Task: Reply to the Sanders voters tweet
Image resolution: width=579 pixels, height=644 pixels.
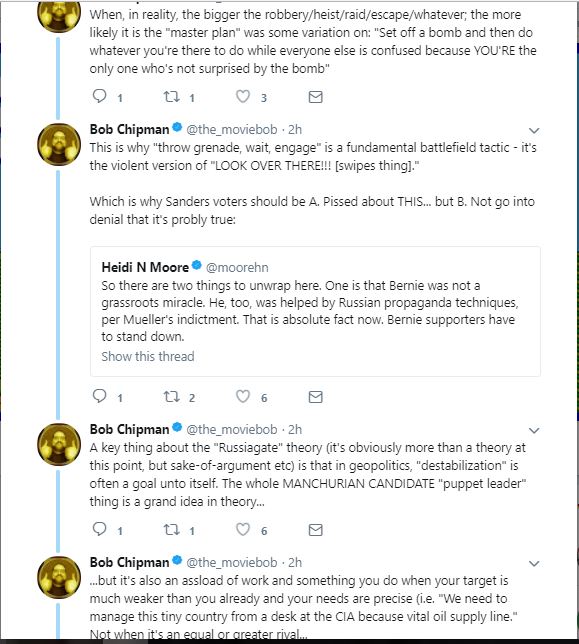Action: (99, 396)
